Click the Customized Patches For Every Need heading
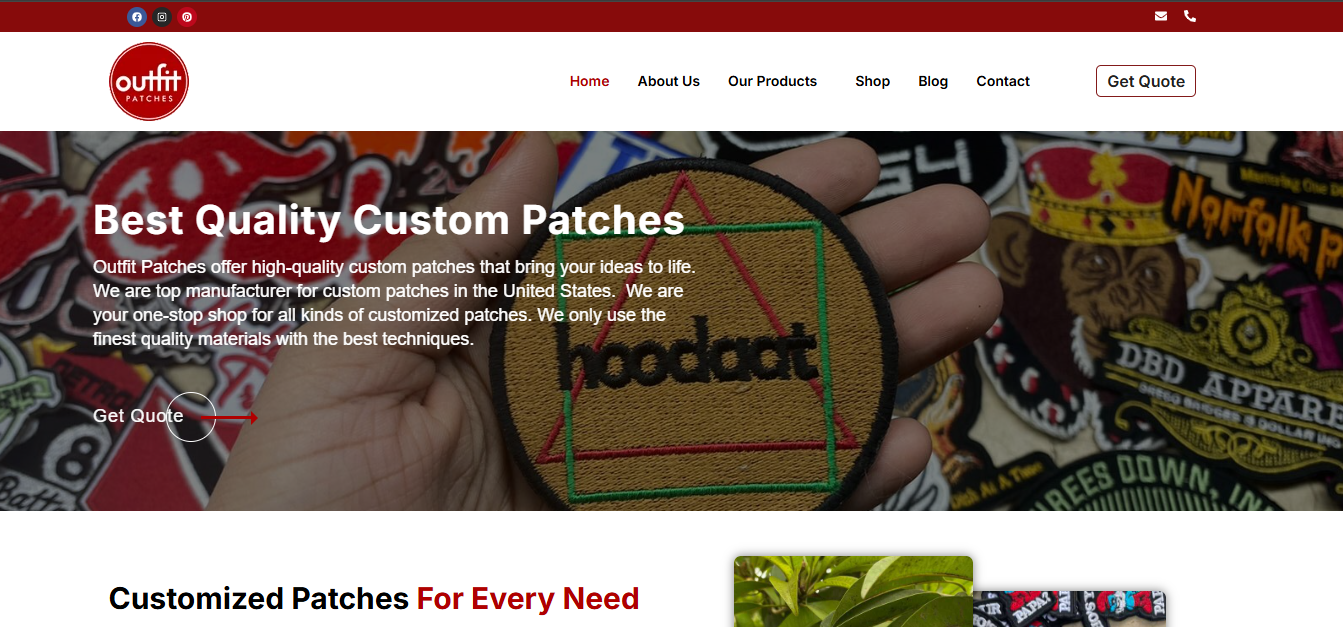 point(374,598)
